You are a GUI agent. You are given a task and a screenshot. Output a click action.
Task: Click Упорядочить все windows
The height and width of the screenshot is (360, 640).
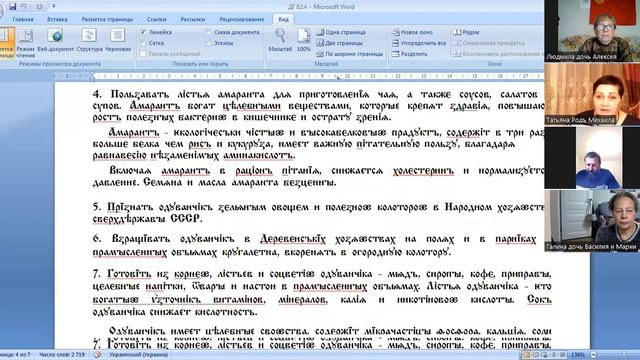click(x=419, y=43)
